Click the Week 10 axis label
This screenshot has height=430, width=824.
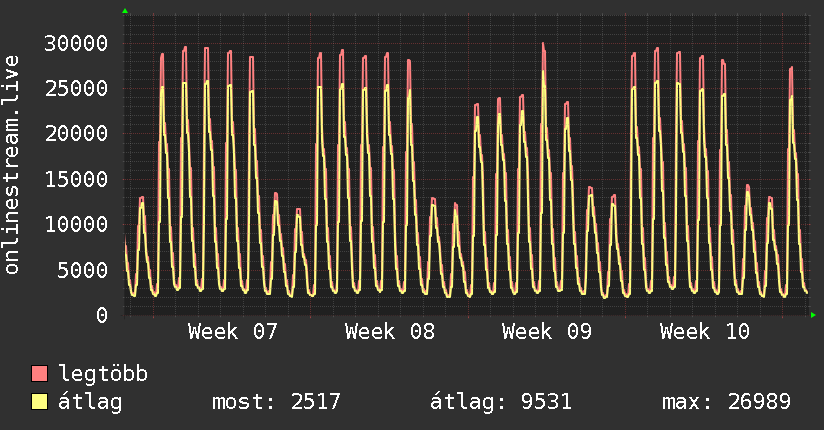tap(705, 332)
